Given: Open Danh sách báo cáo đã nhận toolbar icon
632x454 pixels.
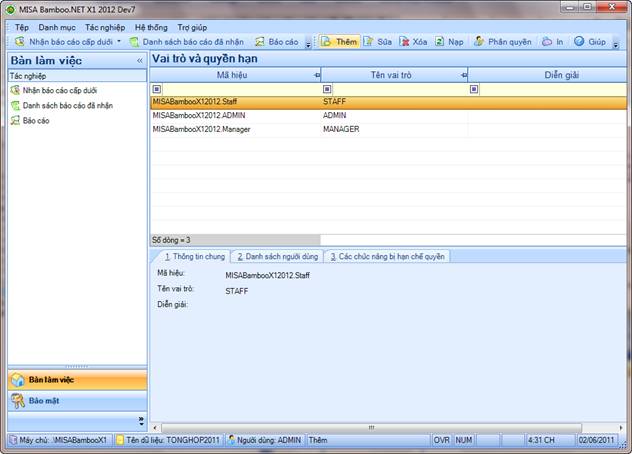Looking at the screenshot, I should [x=134, y=42].
